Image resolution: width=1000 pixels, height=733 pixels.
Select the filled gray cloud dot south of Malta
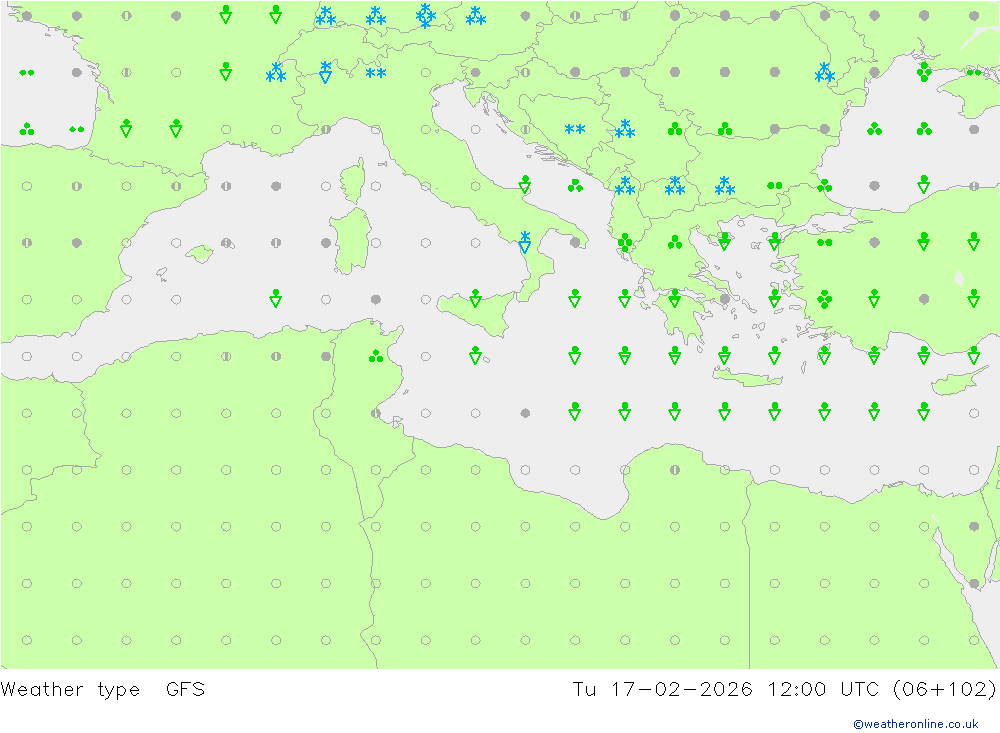[525, 413]
